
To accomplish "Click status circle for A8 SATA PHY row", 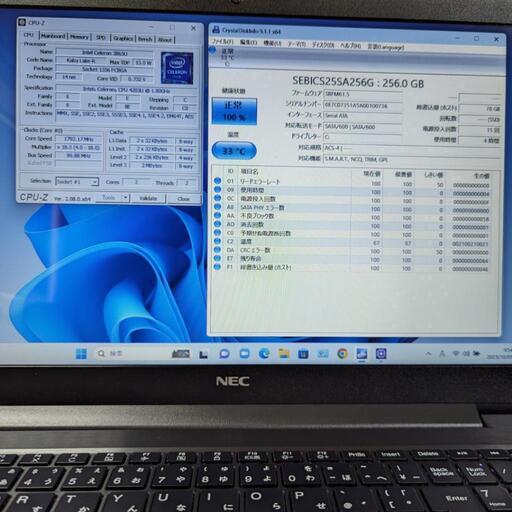I will pyautogui.click(x=217, y=207).
